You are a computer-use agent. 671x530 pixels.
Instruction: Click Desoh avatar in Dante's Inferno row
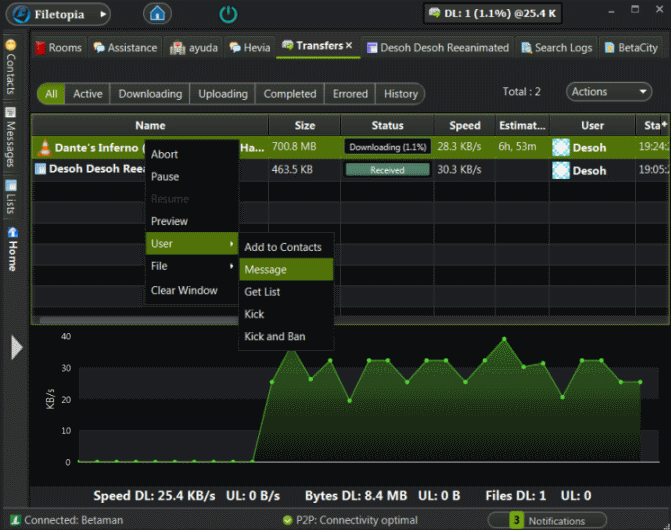click(561, 147)
